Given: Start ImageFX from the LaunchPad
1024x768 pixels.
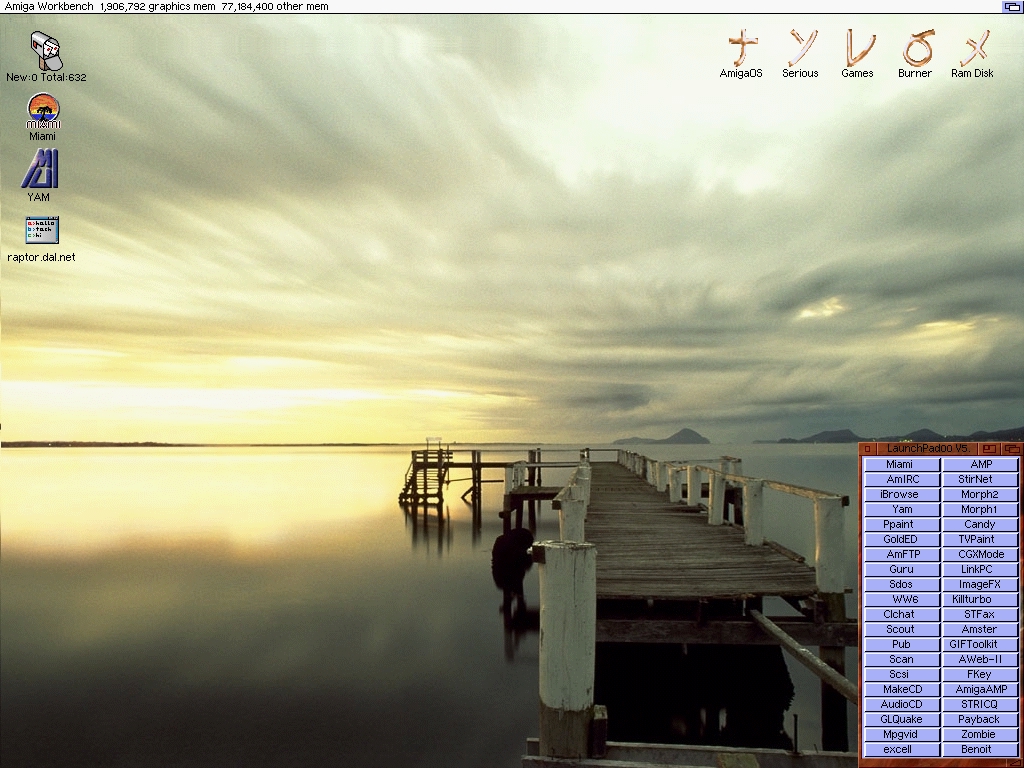Looking at the screenshot, I should tap(979, 585).
